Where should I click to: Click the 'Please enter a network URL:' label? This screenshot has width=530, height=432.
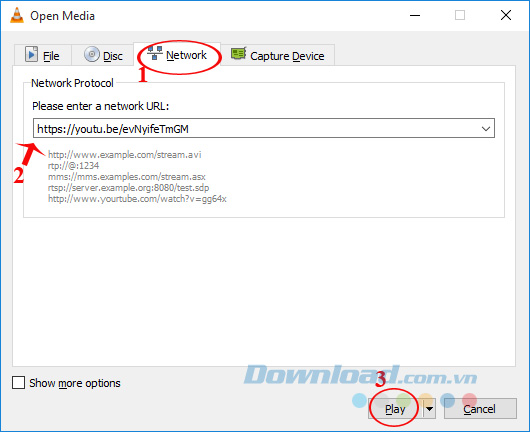(100, 106)
